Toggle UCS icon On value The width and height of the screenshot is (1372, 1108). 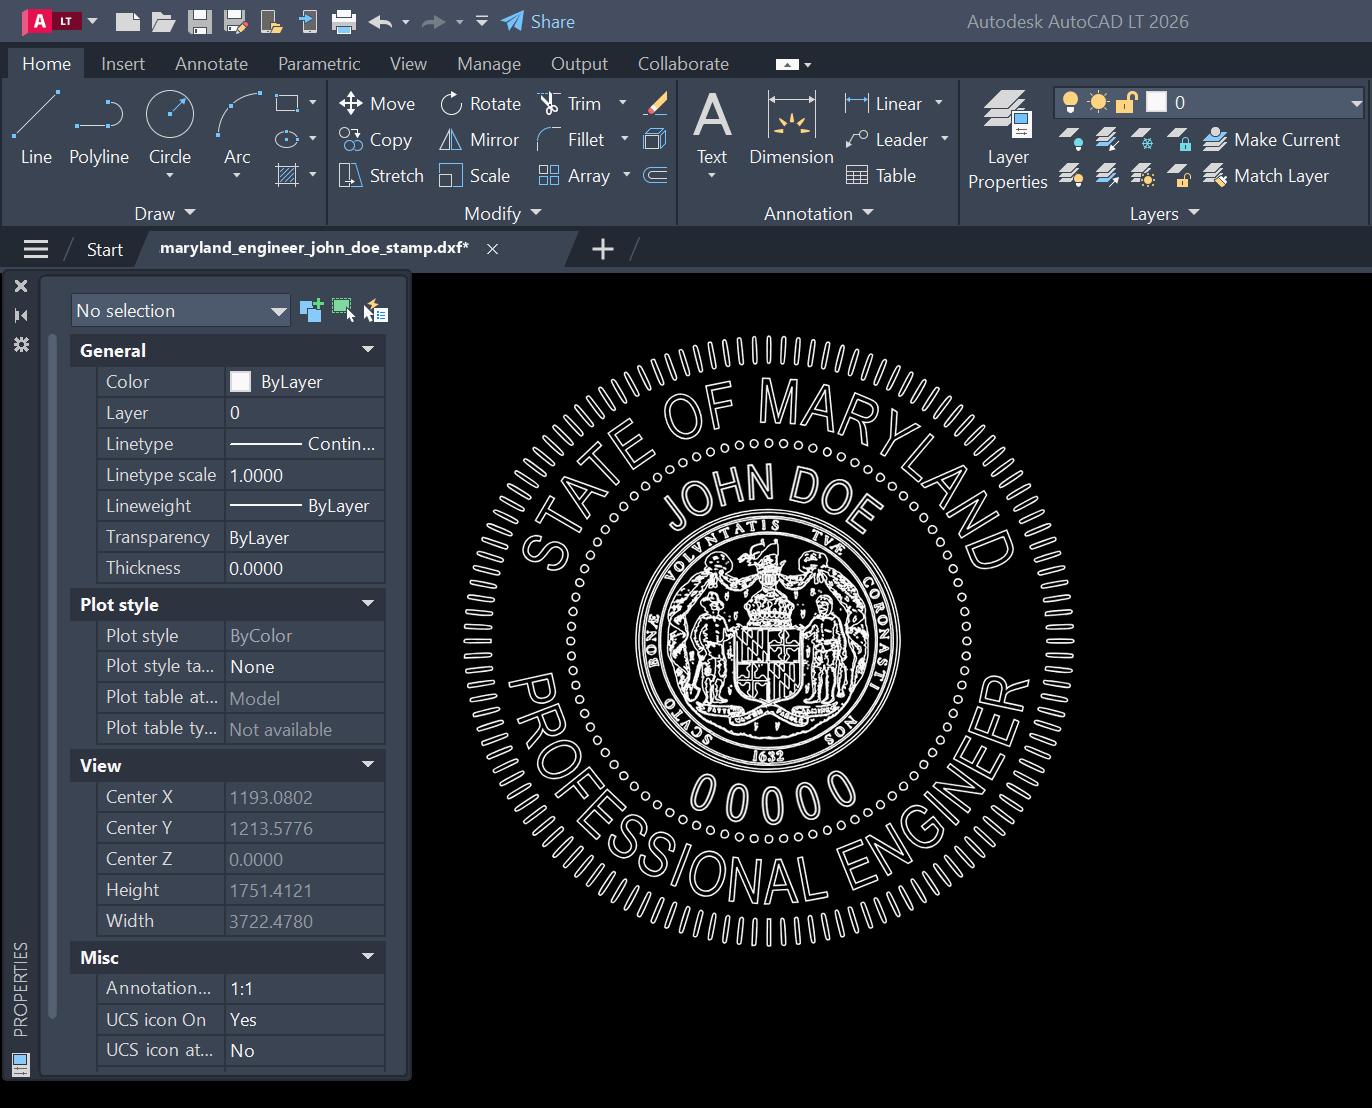point(304,1020)
